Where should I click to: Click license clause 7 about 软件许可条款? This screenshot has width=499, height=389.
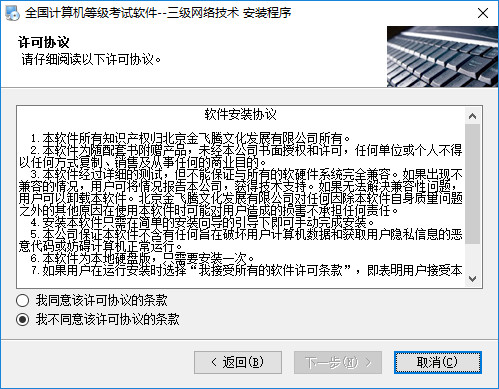247,270
